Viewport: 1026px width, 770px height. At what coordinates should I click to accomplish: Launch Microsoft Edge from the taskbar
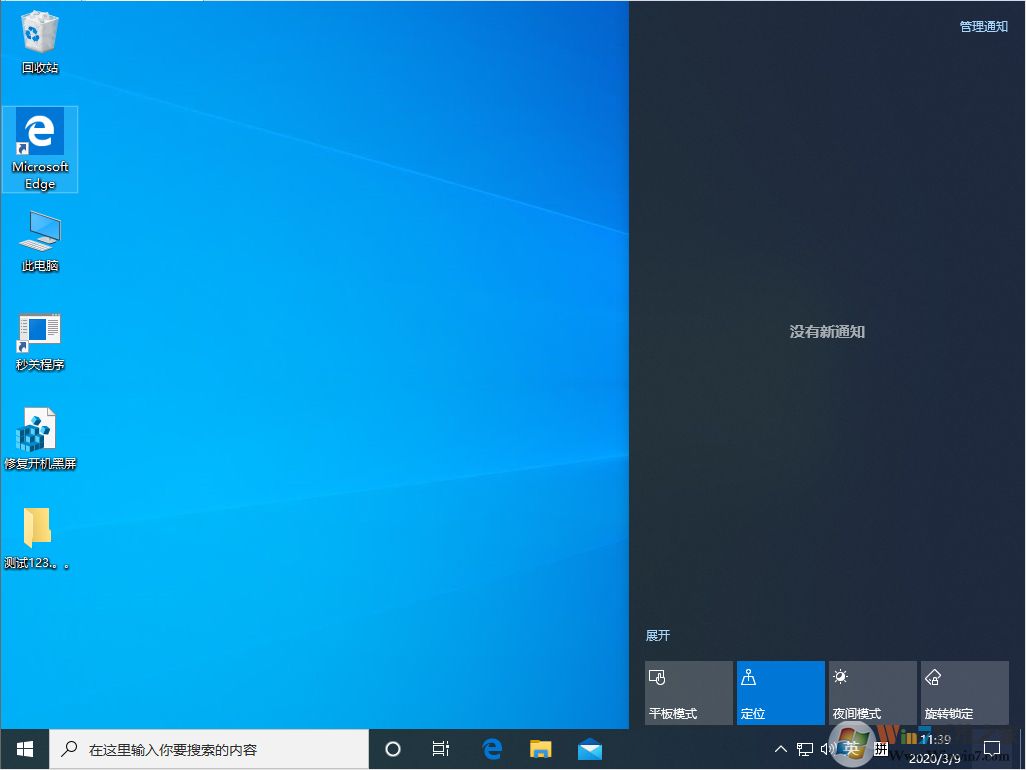click(x=492, y=748)
